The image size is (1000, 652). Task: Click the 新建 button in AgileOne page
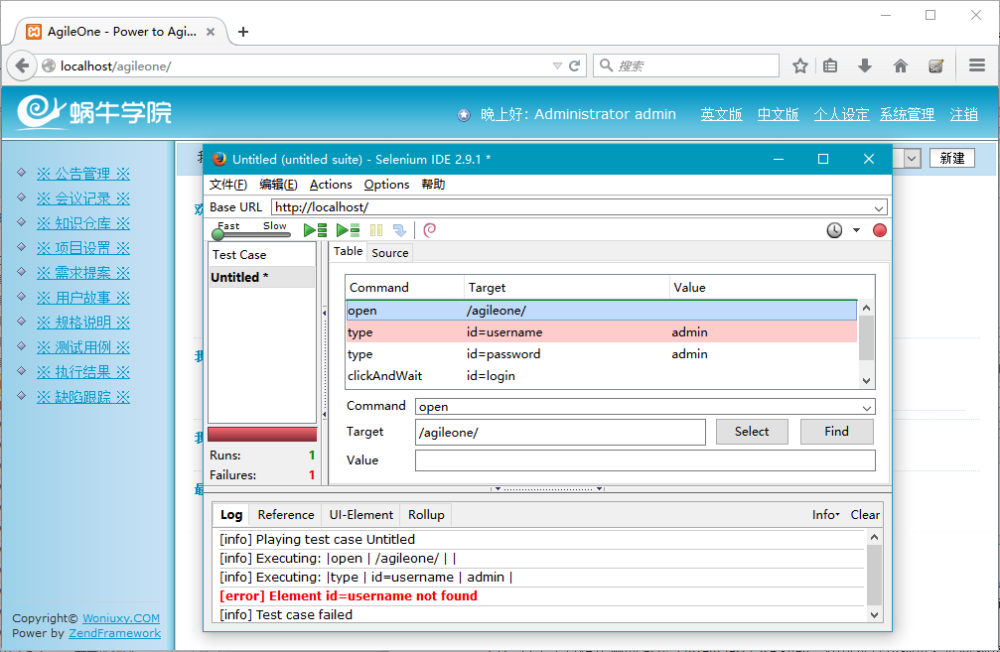point(952,158)
